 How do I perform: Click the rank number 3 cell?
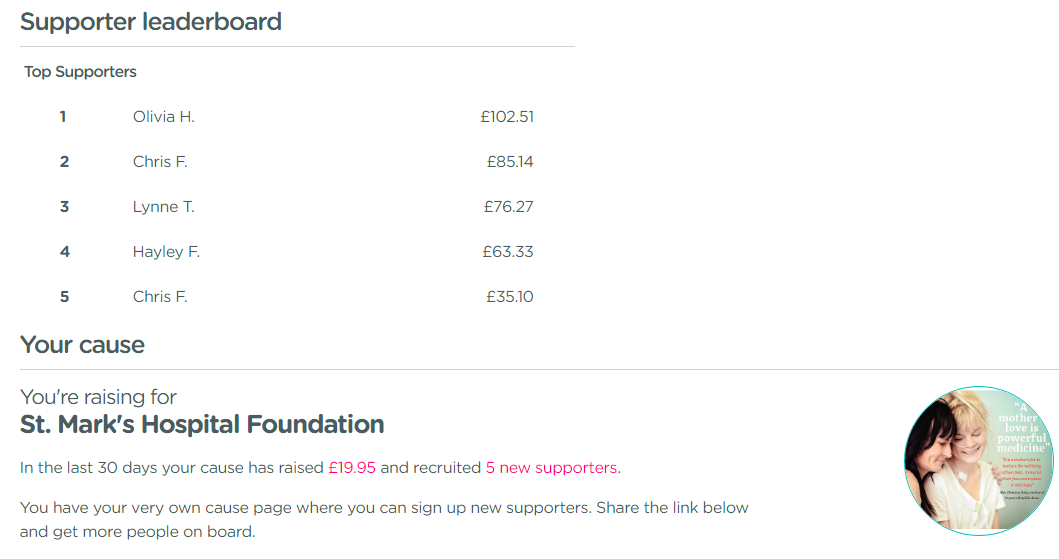[x=64, y=207]
